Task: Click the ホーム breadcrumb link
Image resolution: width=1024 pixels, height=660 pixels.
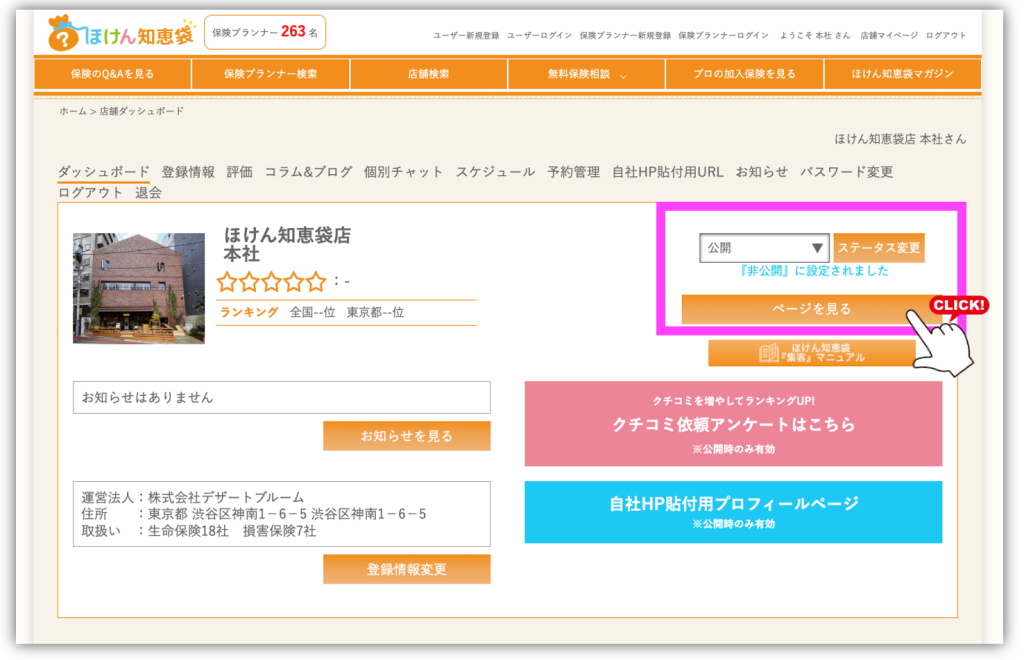Action: [72, 111]
